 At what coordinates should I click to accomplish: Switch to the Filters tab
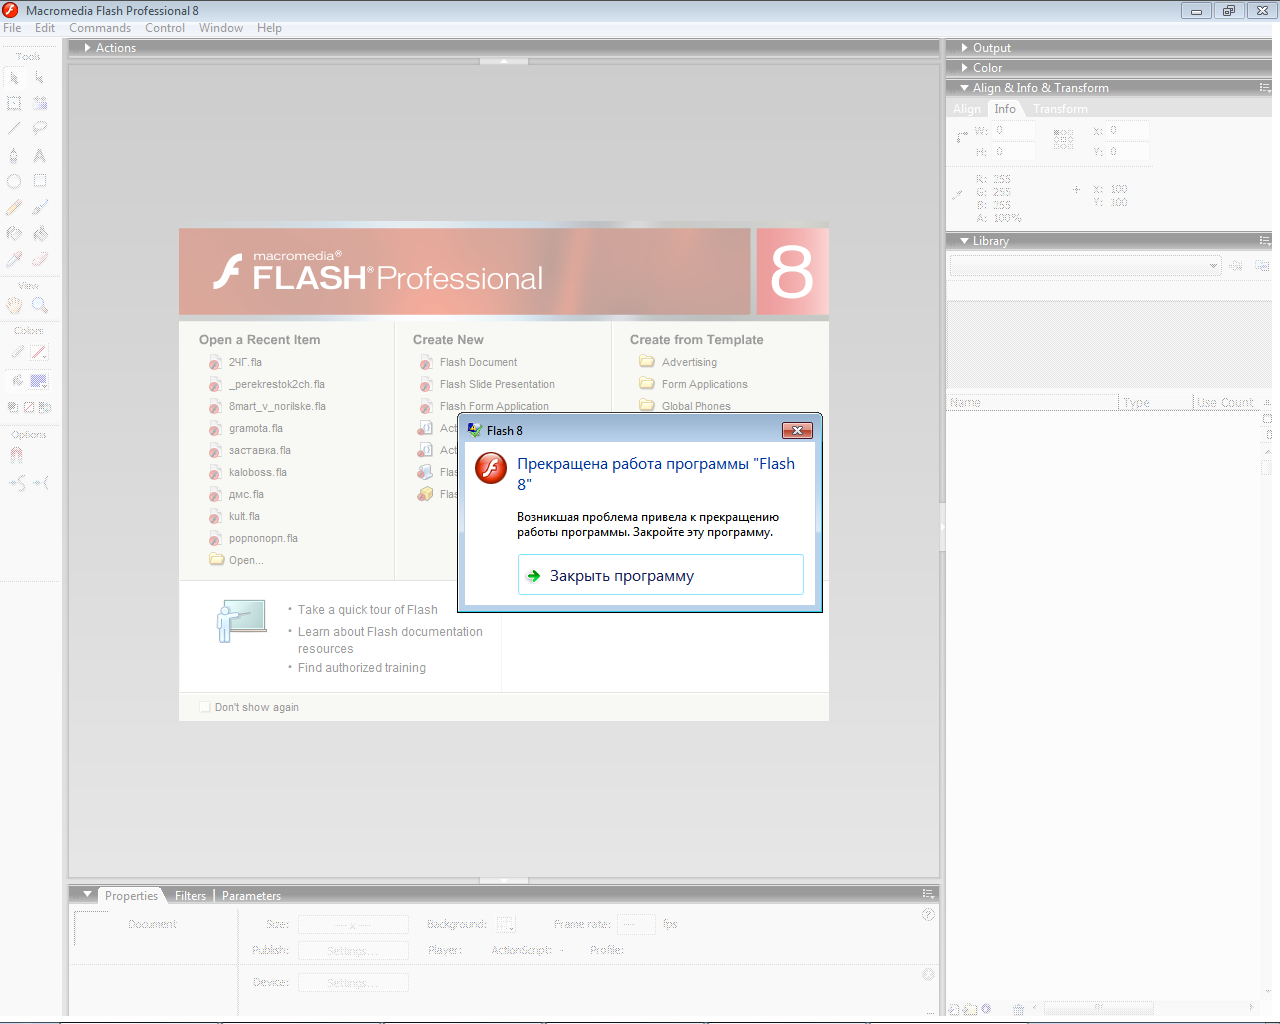tap(190, 896)
